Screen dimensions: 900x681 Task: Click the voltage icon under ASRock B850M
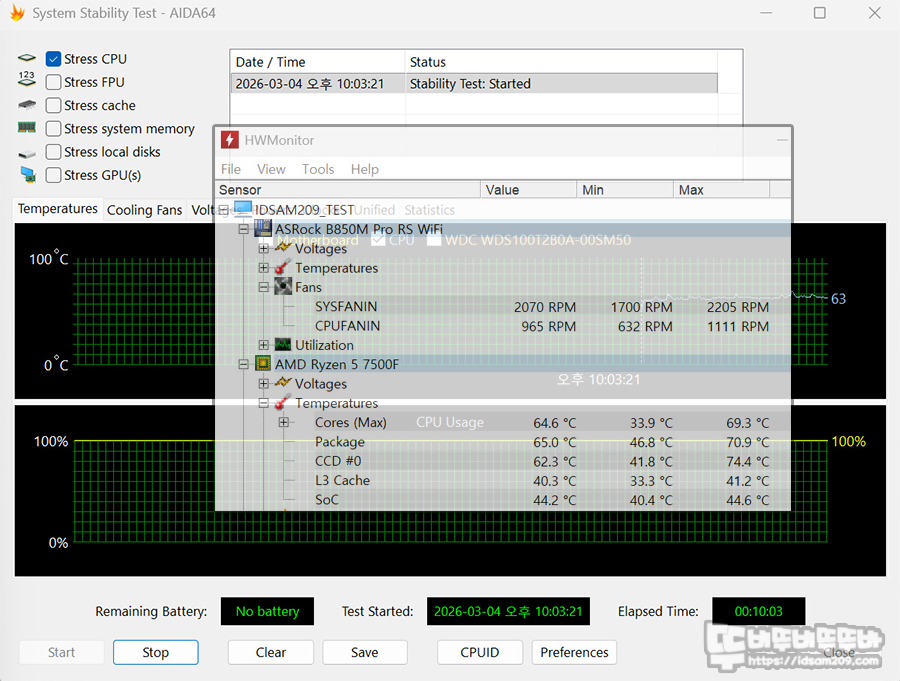[283, 247]
